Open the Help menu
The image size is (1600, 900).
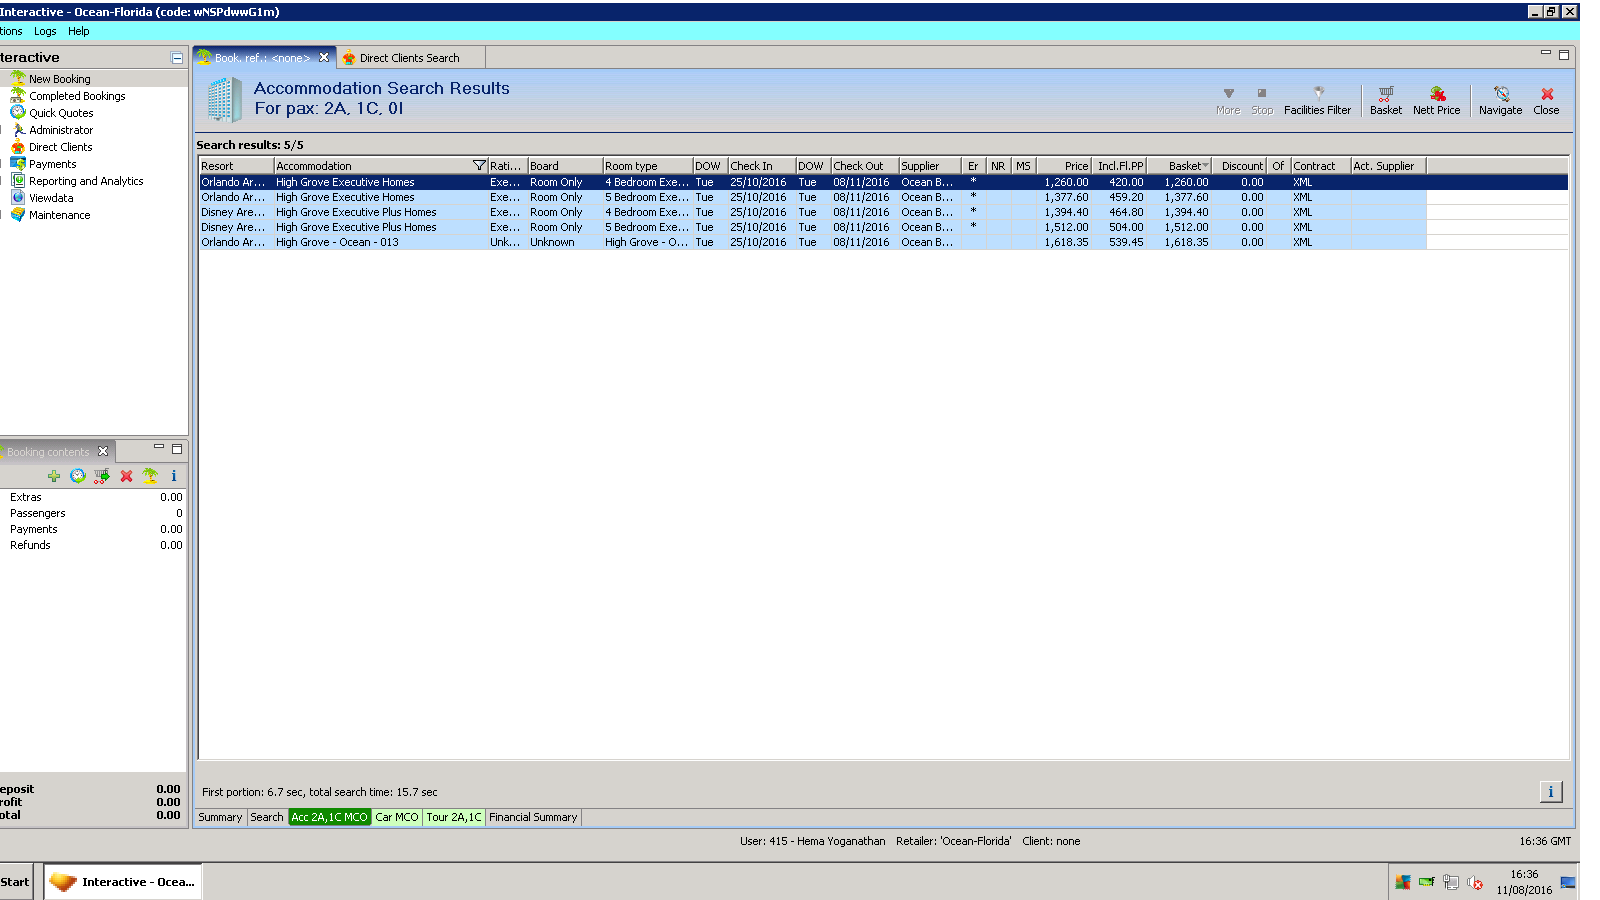coord(78,31)
